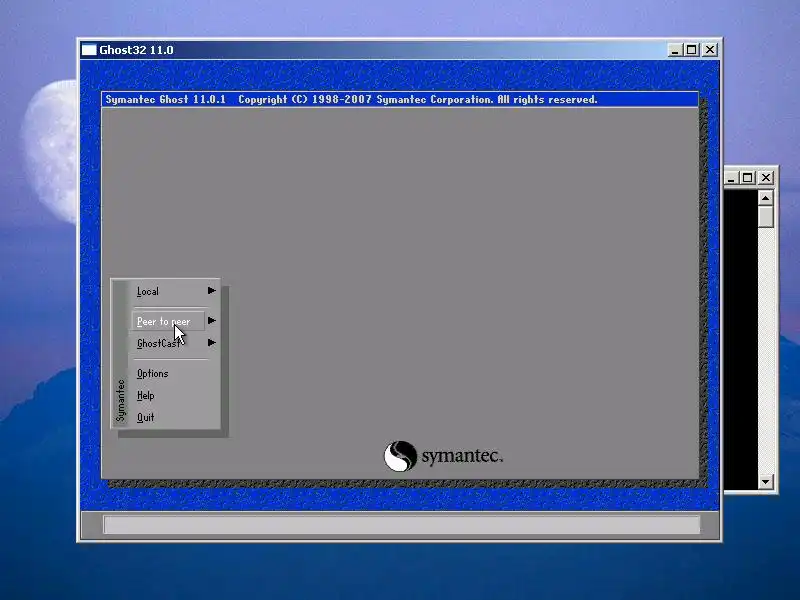Open Options in the Ghost menu
This screenshot has width=800, height=600.
pyautogui.click(x=153, y=373)
